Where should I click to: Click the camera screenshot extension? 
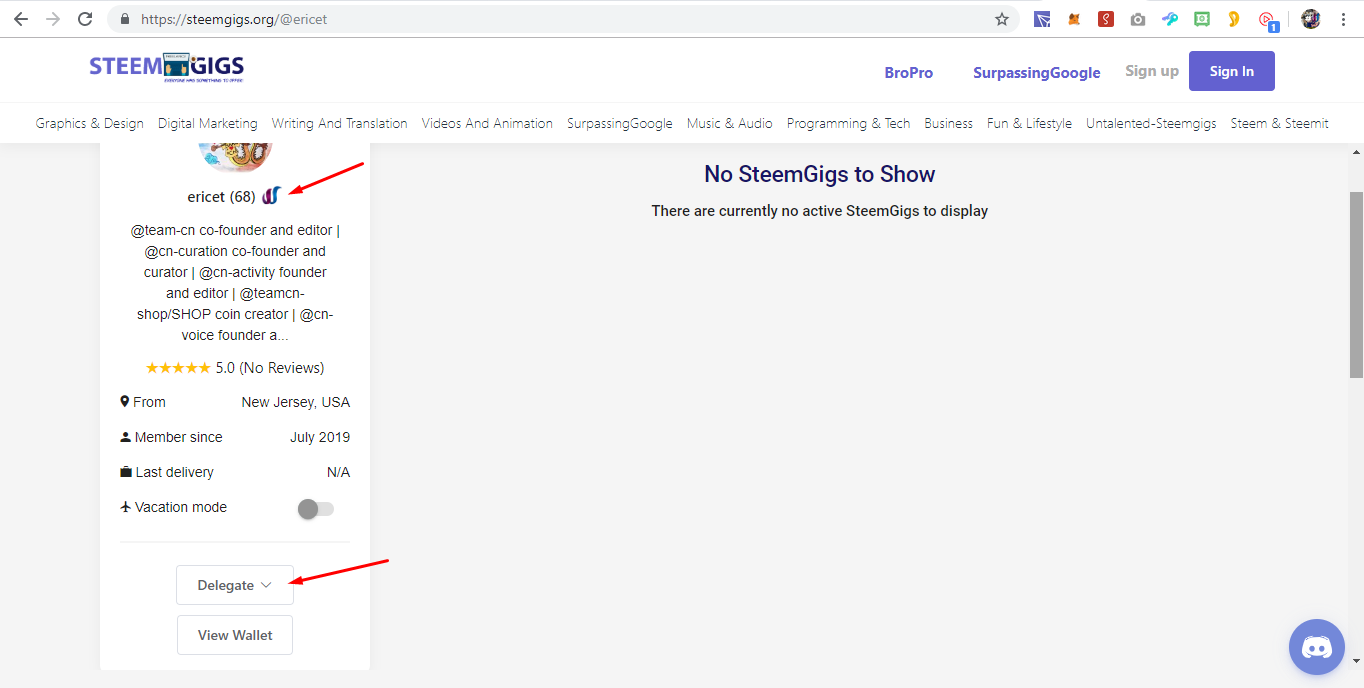coord(1138,19)
